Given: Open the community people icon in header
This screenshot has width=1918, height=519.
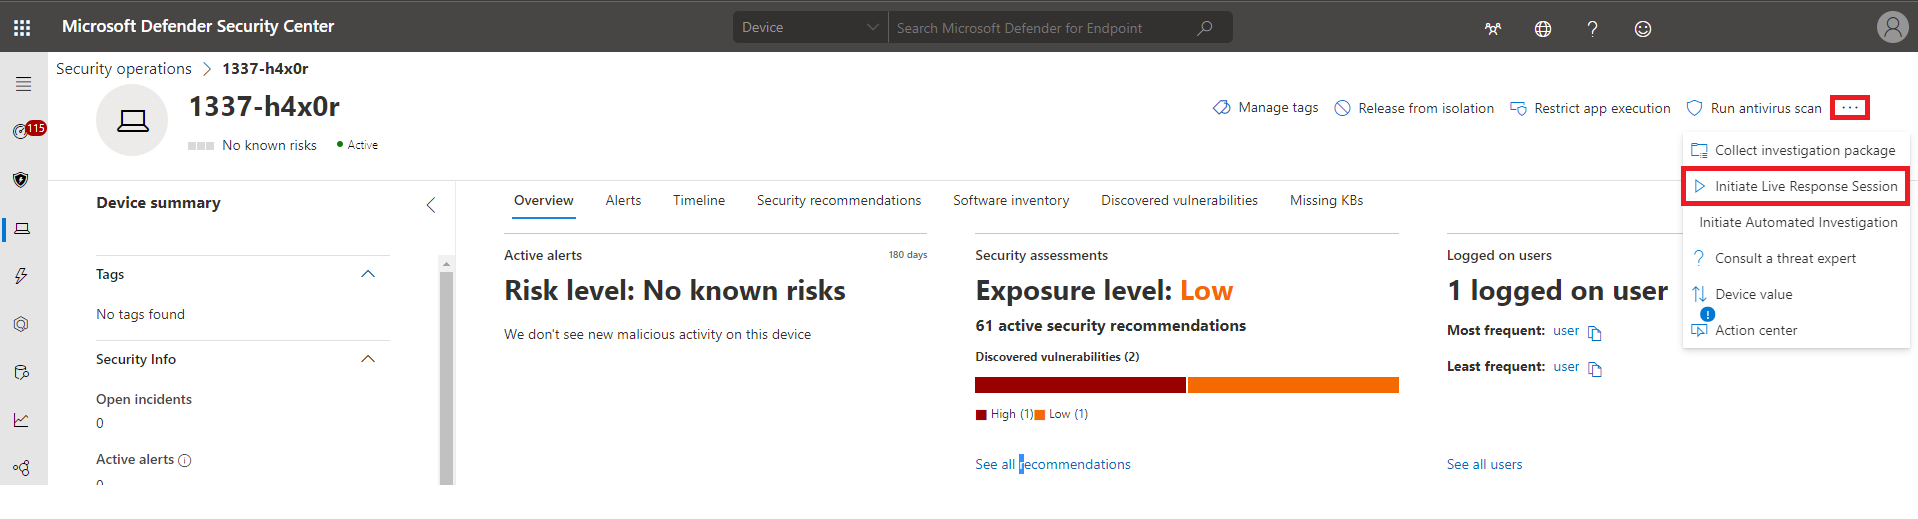Looking at the screenshot, I should (1493, 29).
